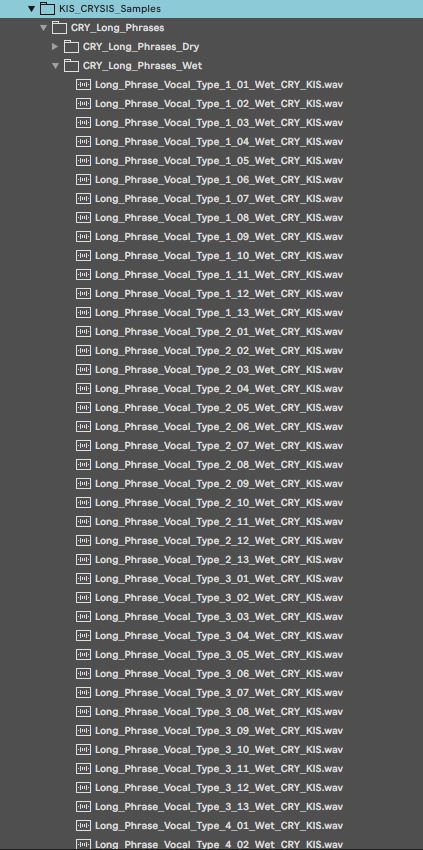Click waveform icon of Type_1_07 wav file
The image size is (423, 850).
[83, 198]
